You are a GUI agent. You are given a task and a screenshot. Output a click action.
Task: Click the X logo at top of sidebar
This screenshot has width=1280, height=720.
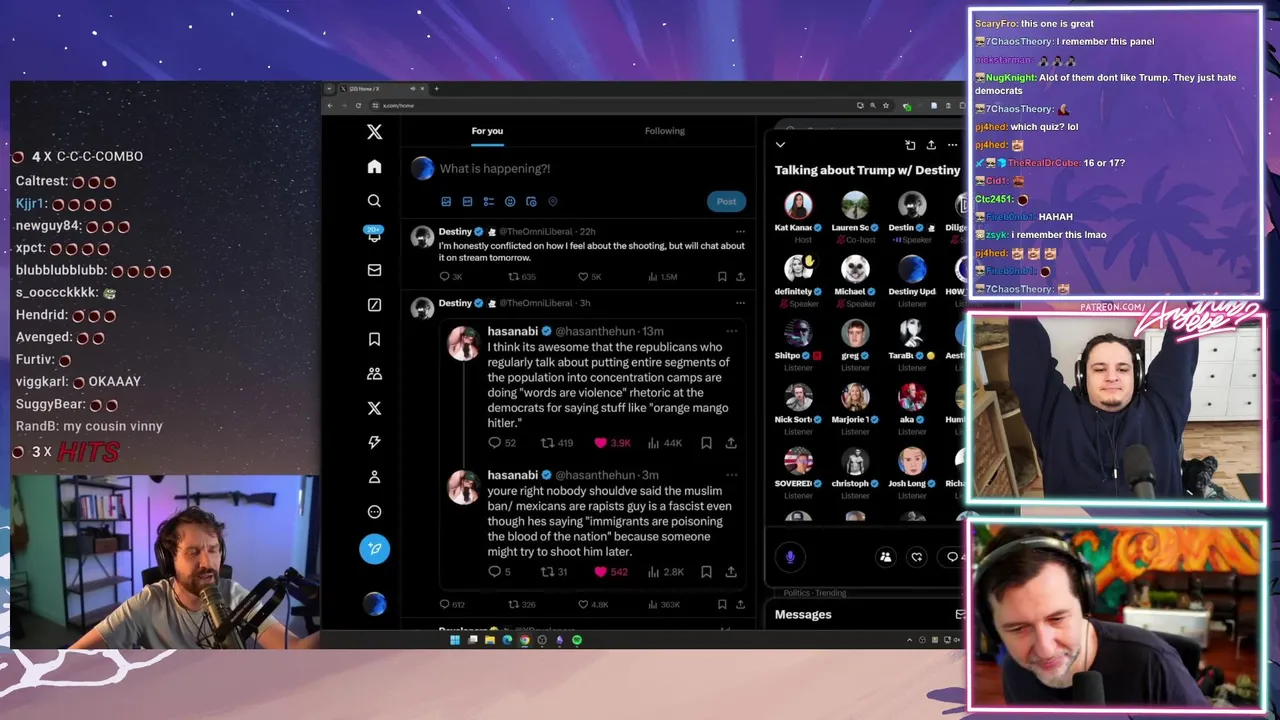[x=374, y=131]
